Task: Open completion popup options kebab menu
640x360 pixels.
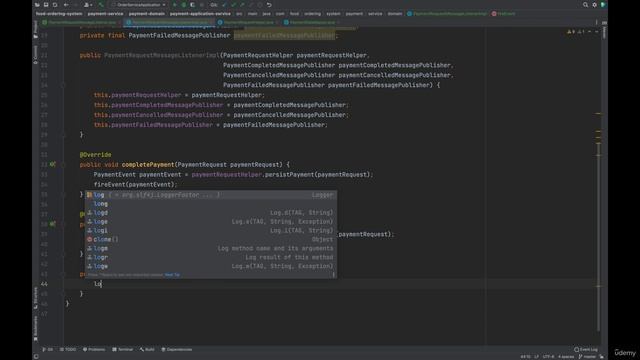Action: click(x=333, y=275)
